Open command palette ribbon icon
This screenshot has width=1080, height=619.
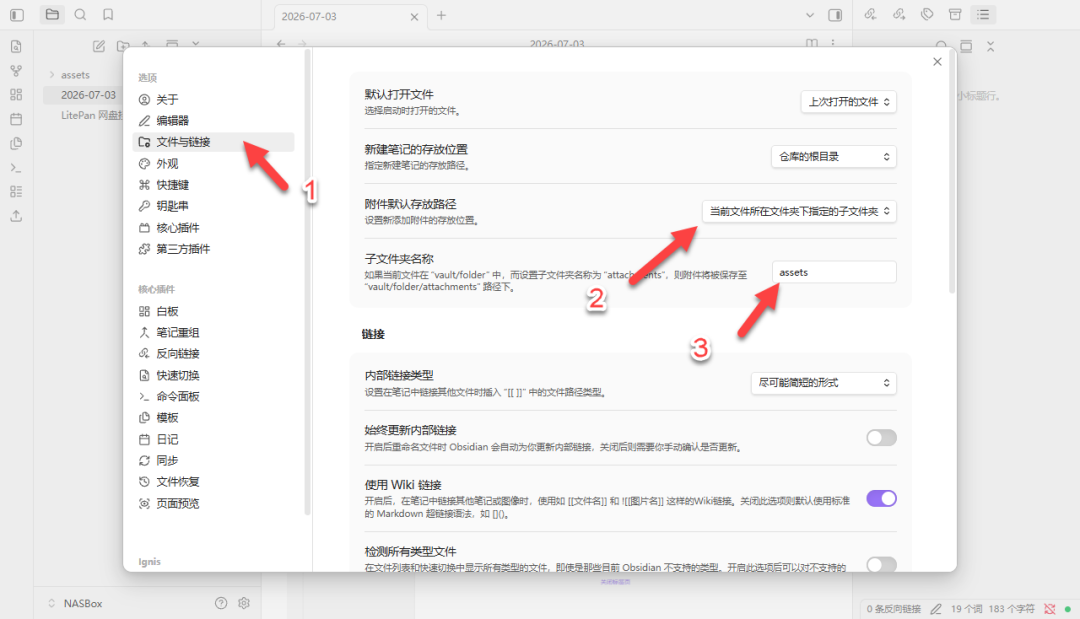coord(17,168)
